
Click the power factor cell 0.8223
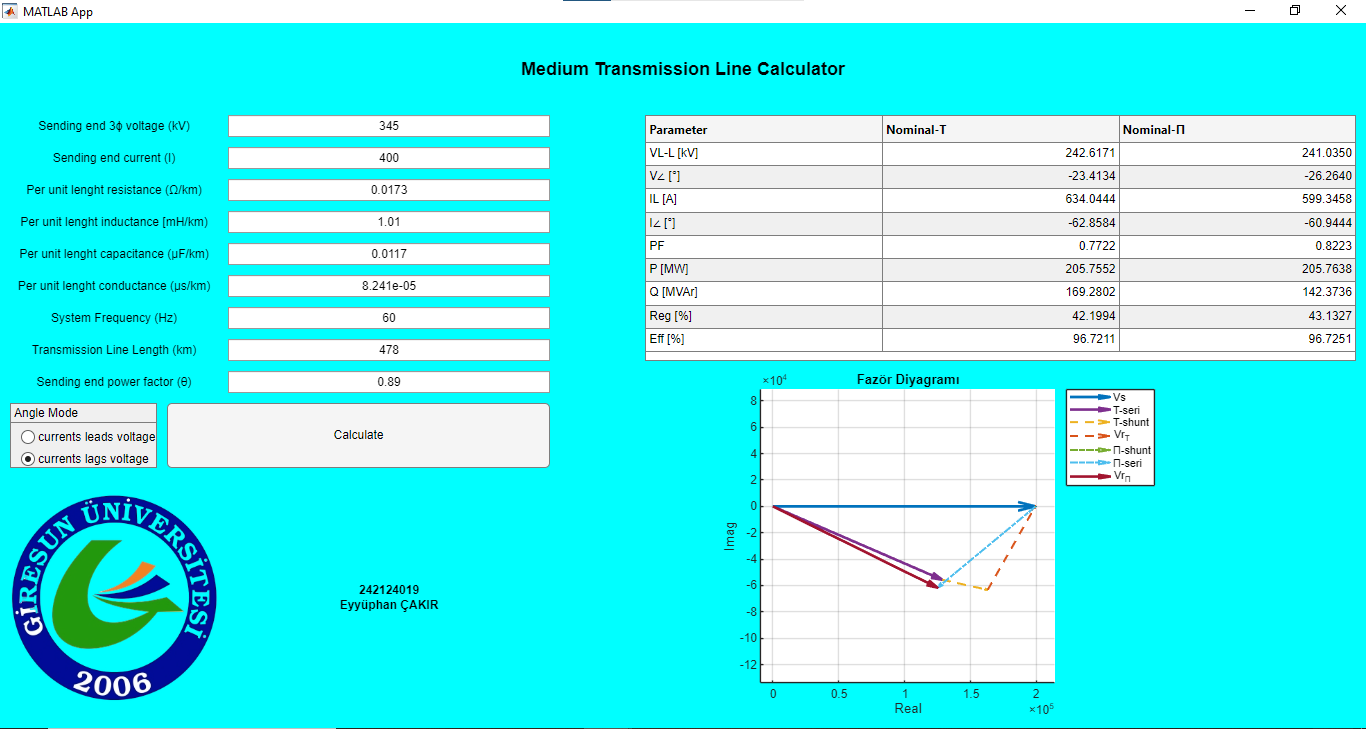pos(1237,247)
